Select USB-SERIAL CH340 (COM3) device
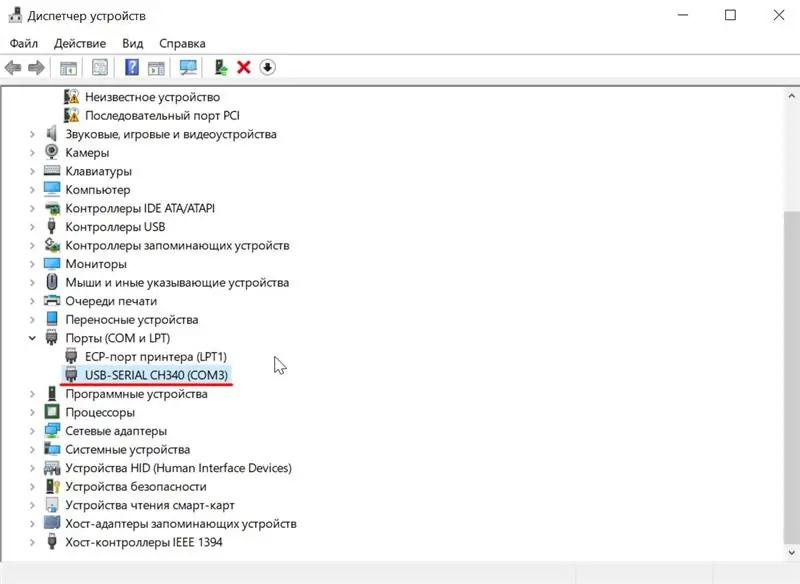 point(156,375)
